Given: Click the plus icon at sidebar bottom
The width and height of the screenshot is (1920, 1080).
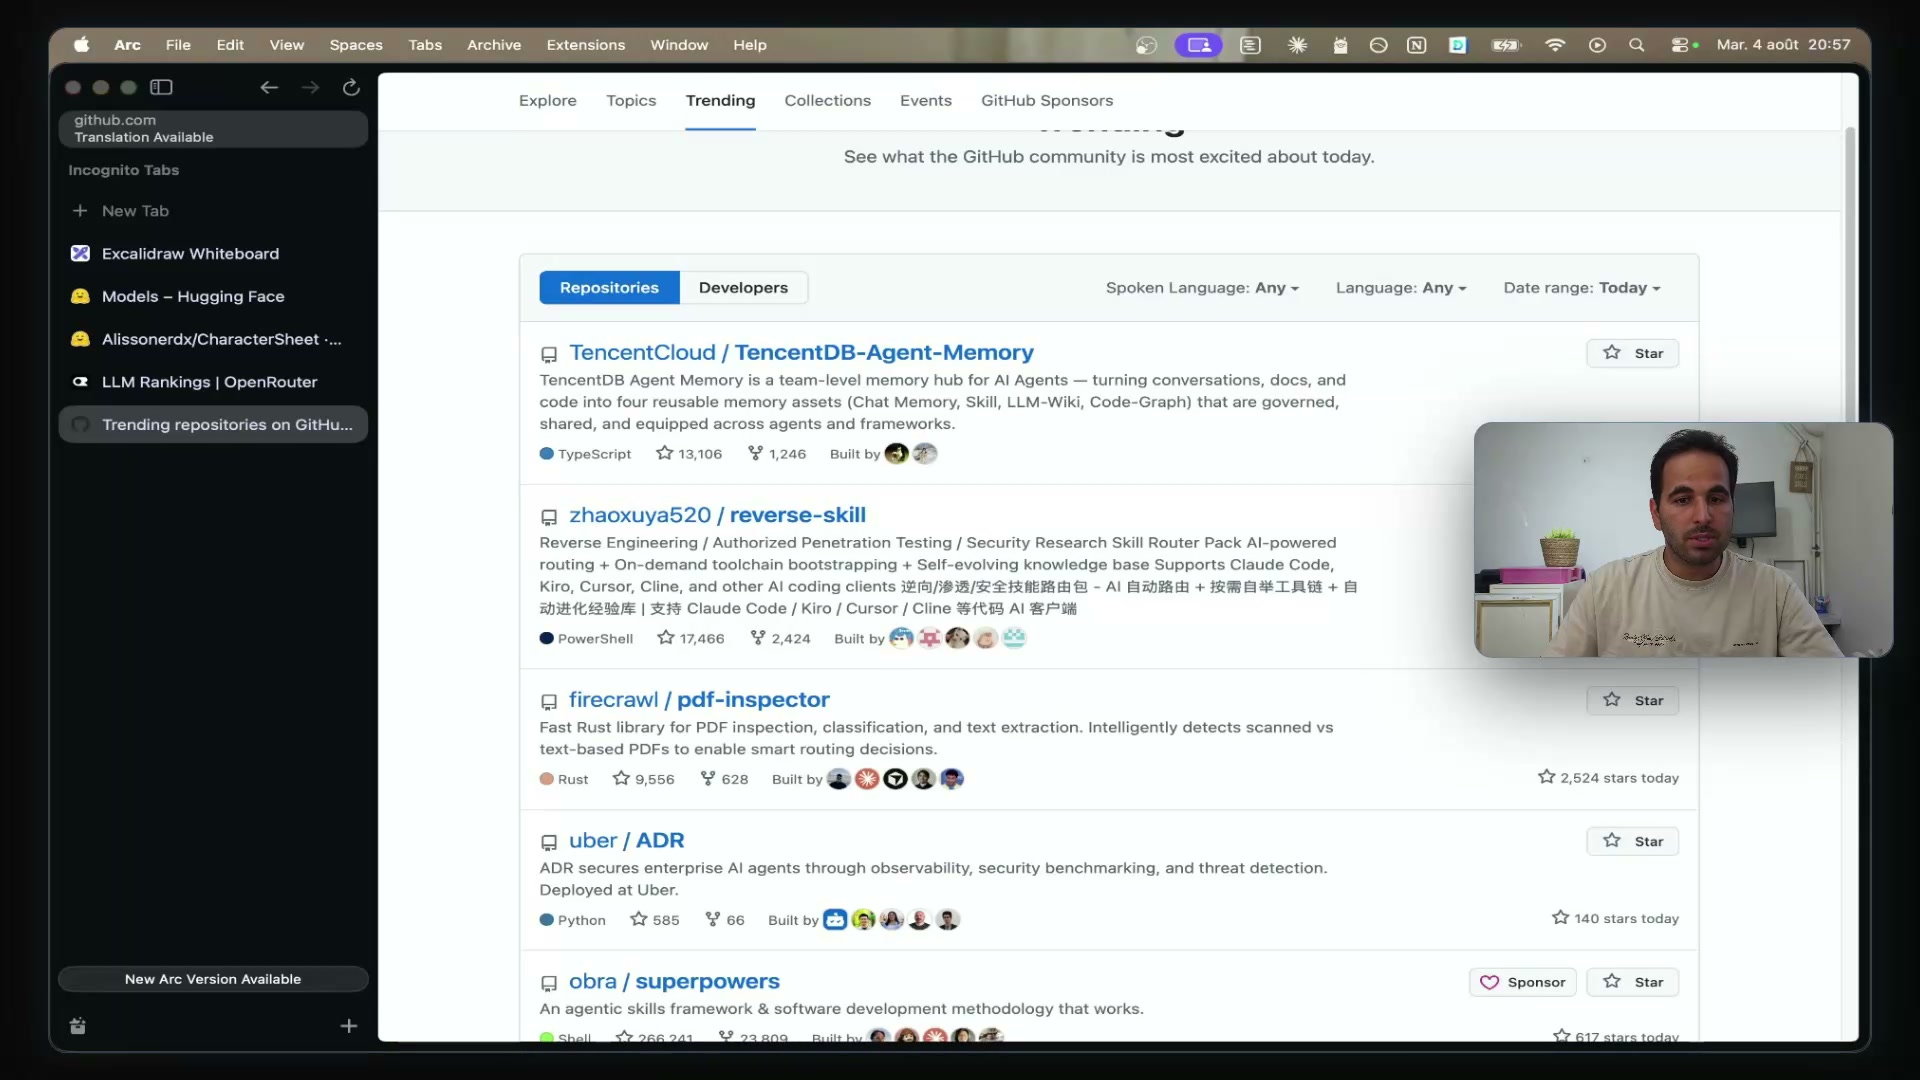Looking at the screenshot, I should click(348, 1026).
